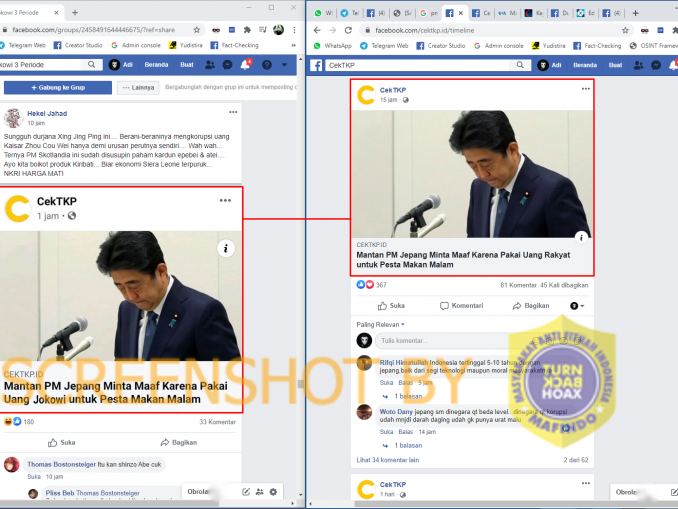Click Beranda in left Facebook bar
The image size is (678, 509).
156,65
